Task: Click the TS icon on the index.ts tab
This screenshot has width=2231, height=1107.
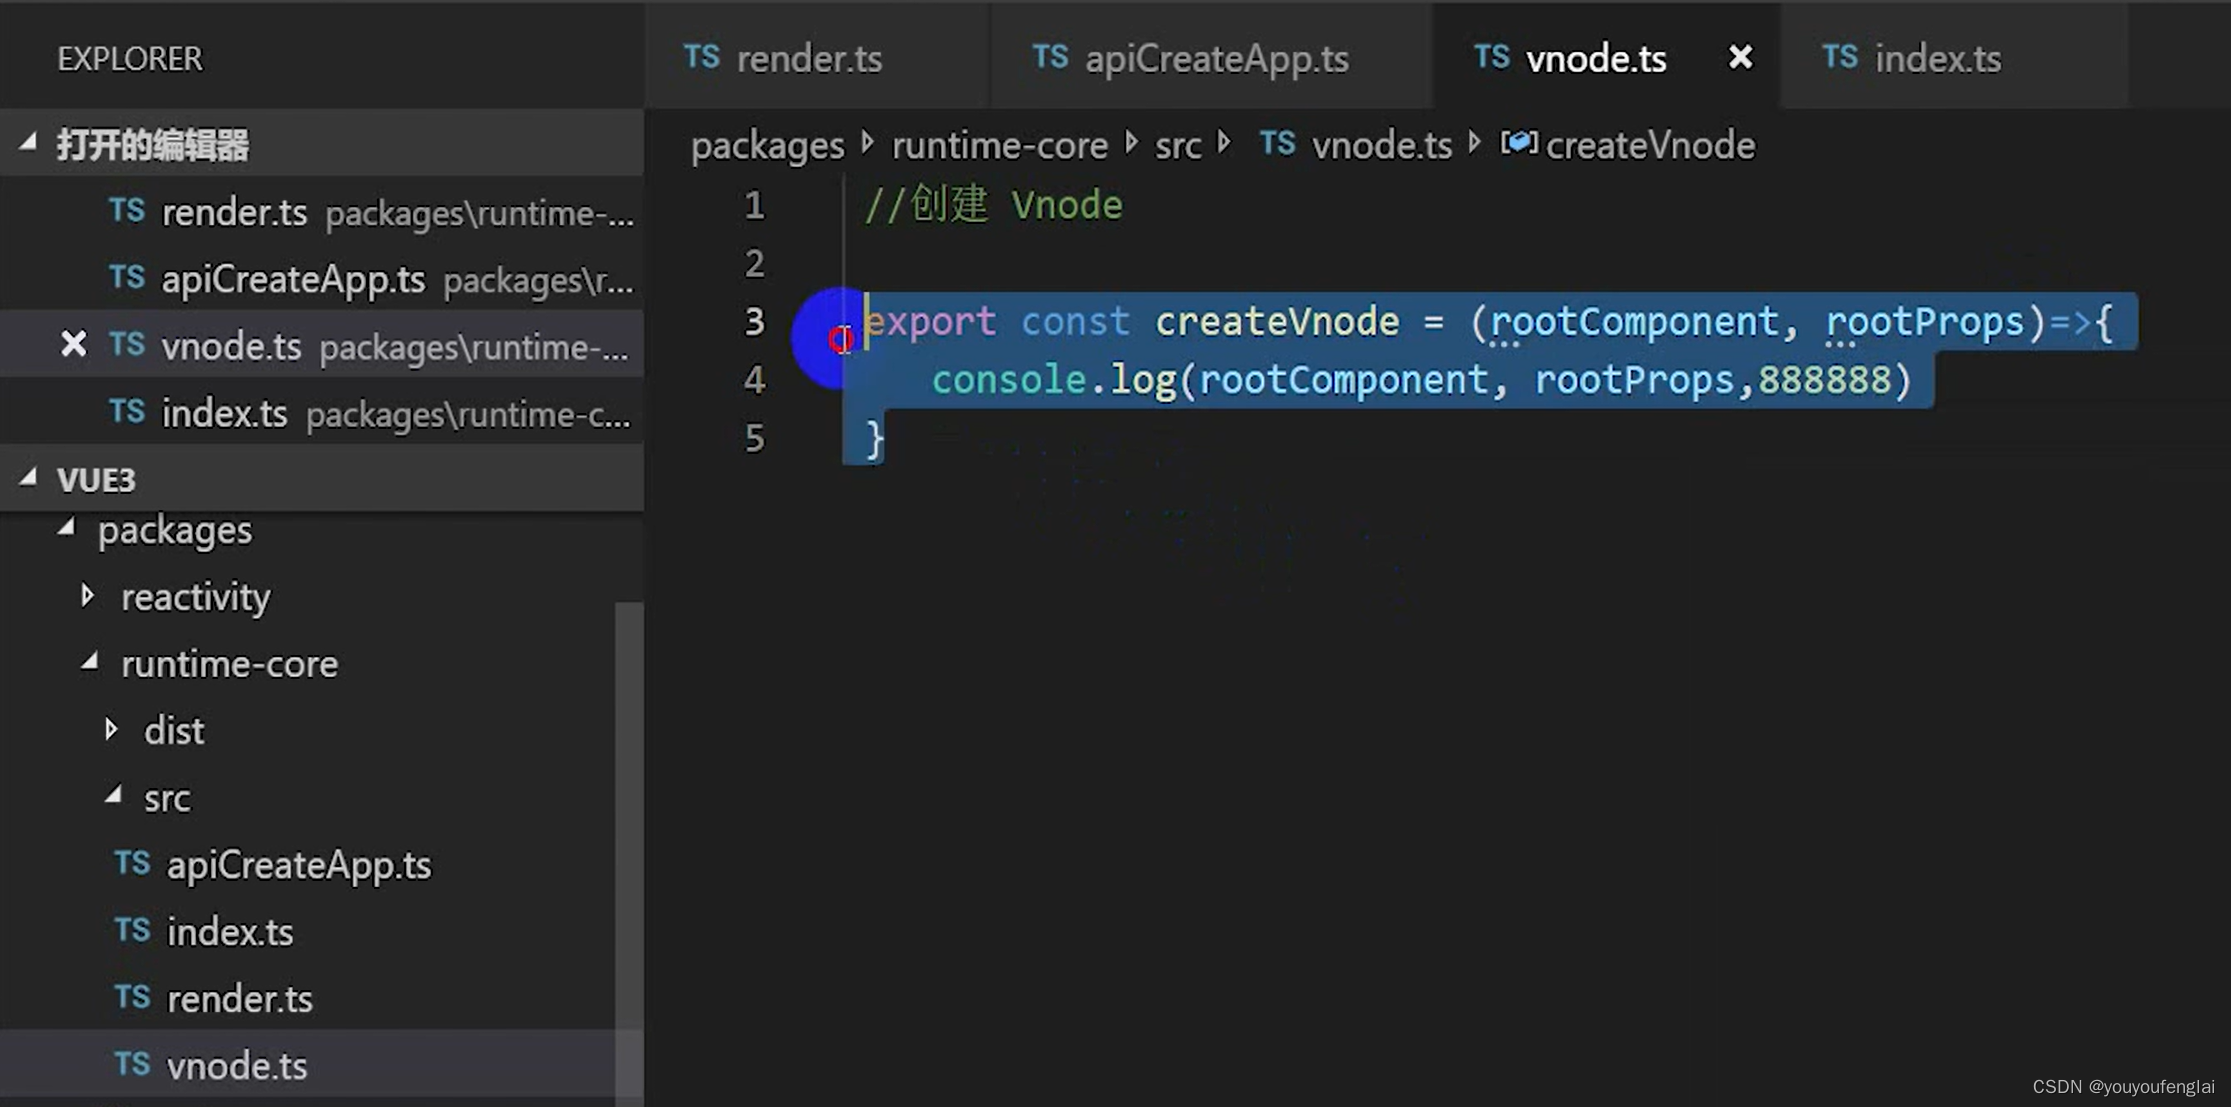Action: [1840, 56]
